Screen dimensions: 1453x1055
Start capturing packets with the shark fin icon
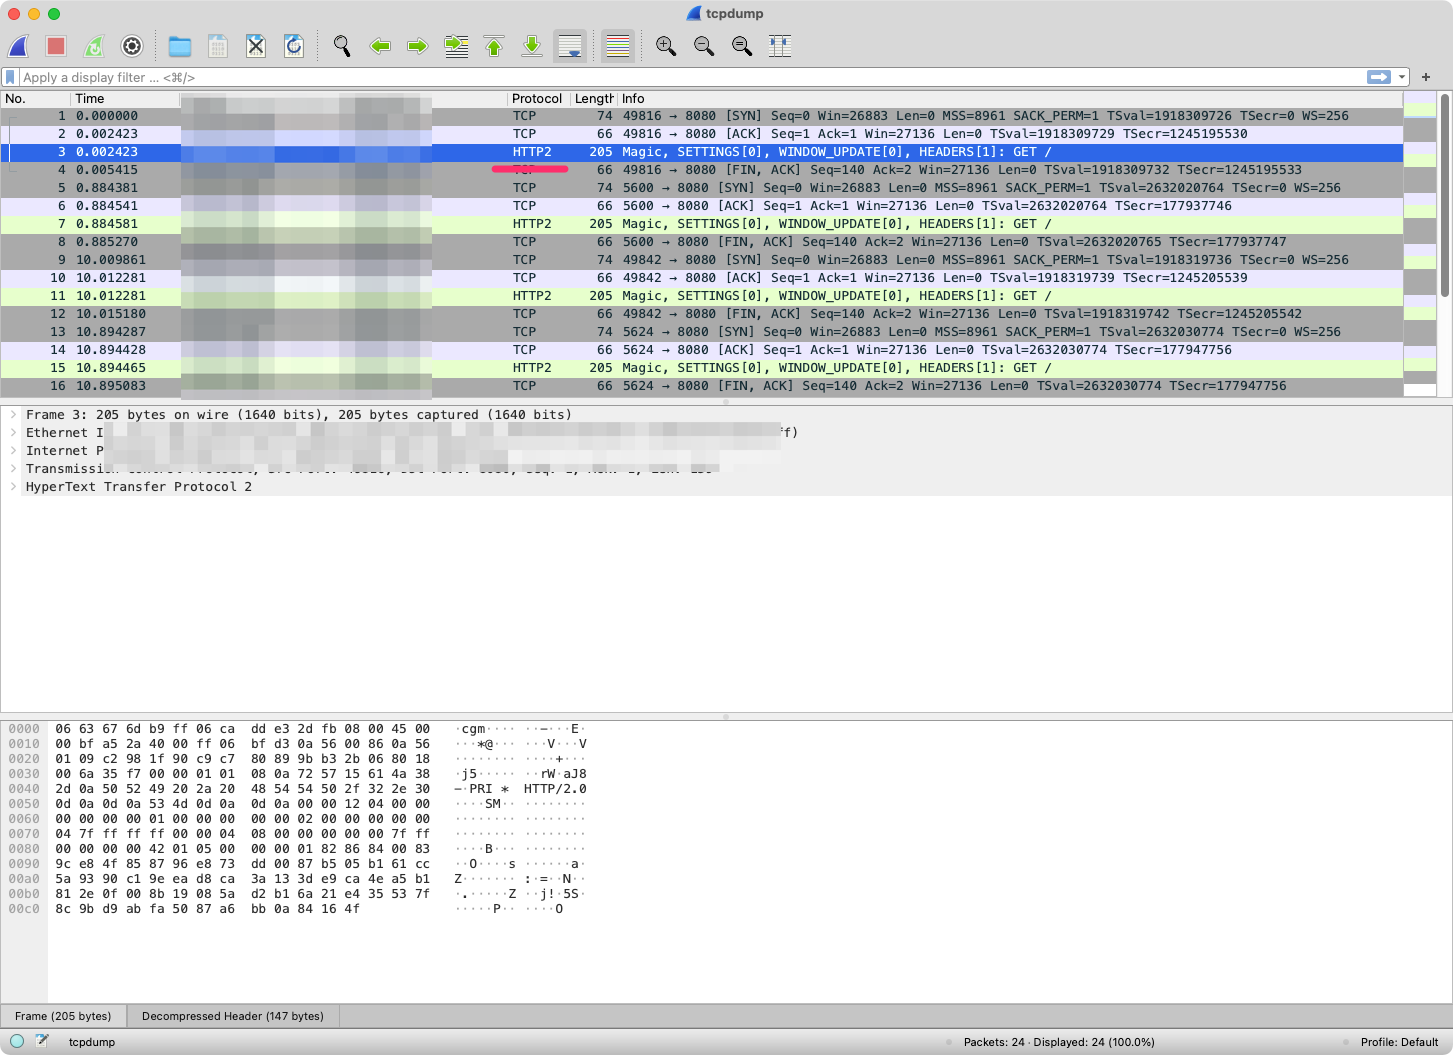click(x=19, y=46)
